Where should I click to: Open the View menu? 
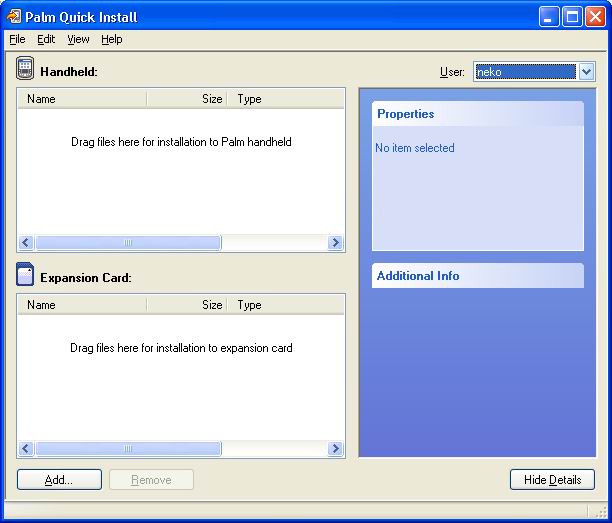pyautogui.click(x=78, y=39)
